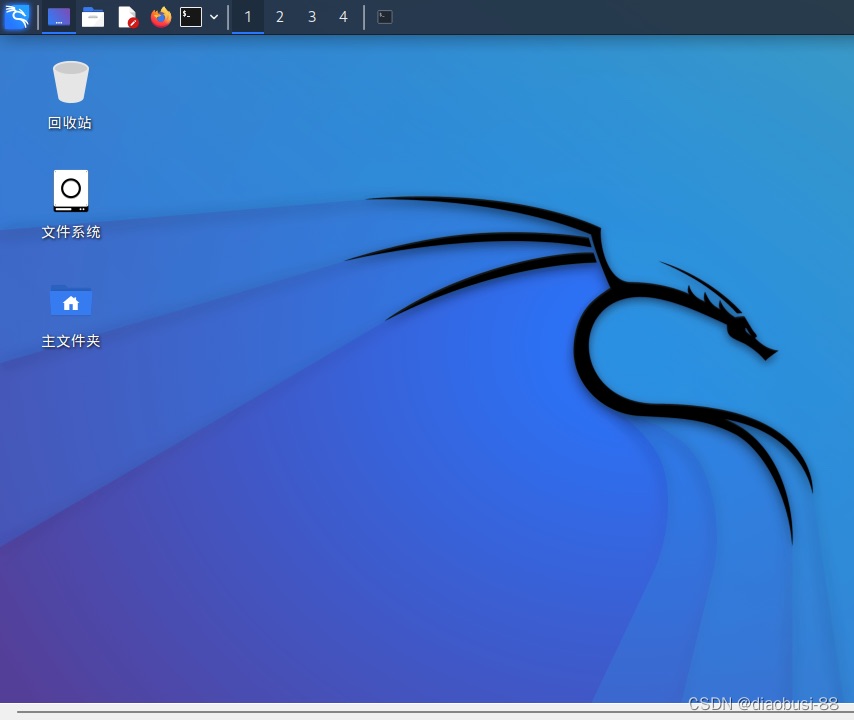Click the 回收站 label text

click(70, 123)
